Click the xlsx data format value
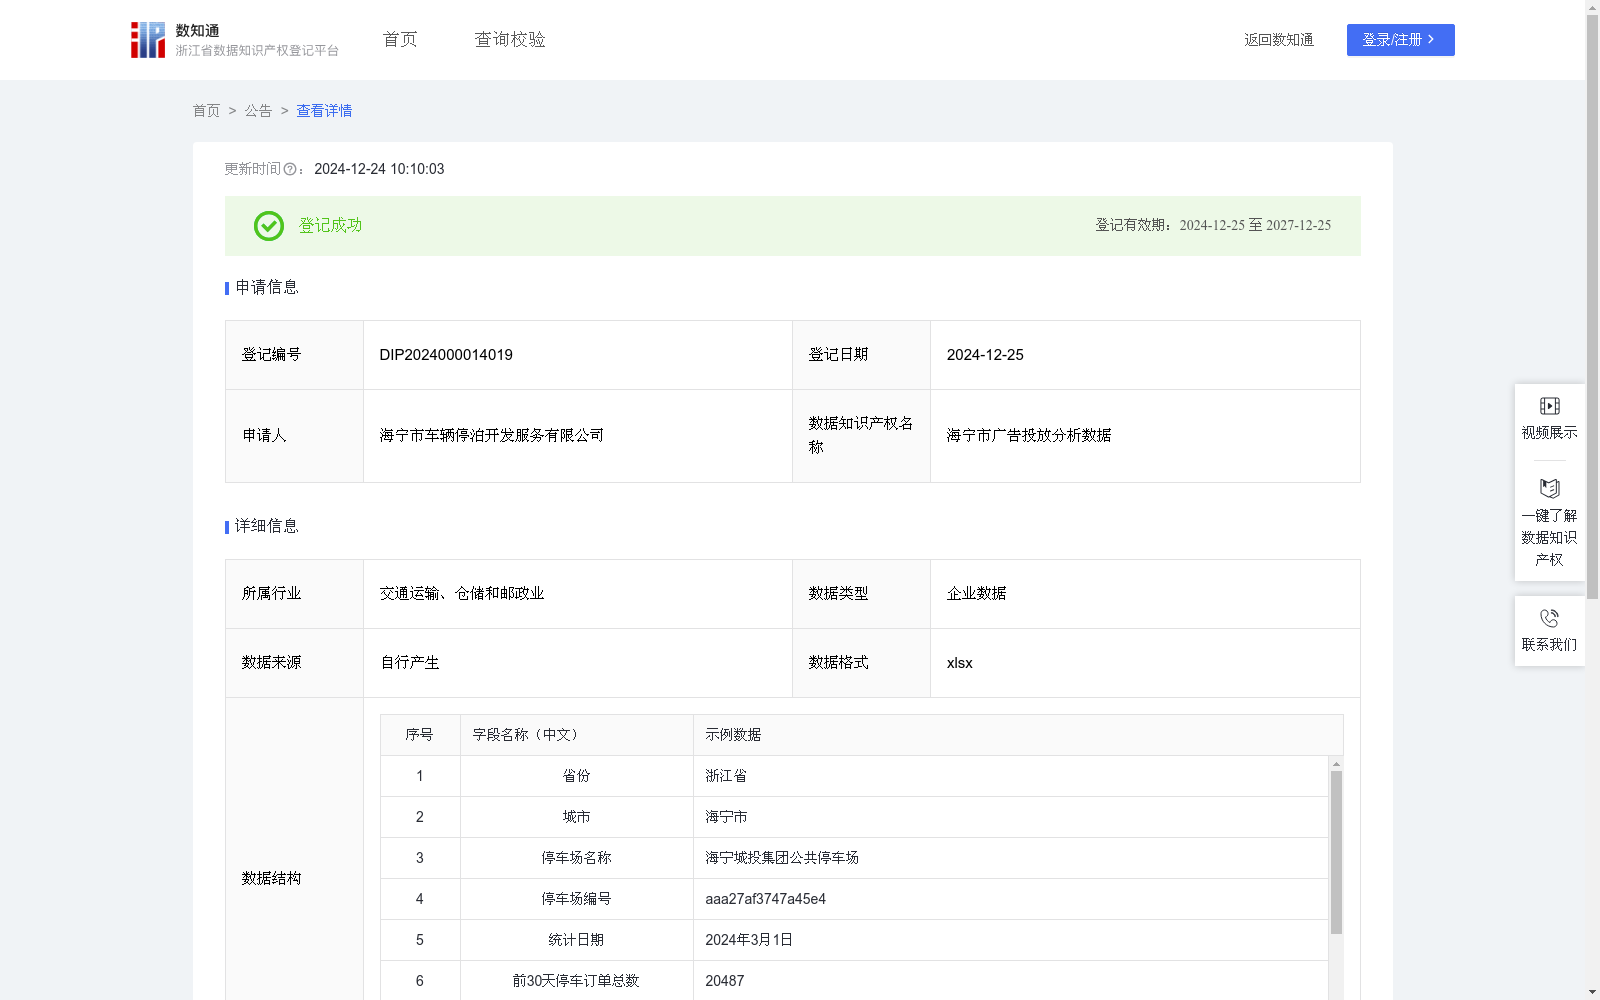This screenshot has height=1000, width=1600. coord(959,663)
